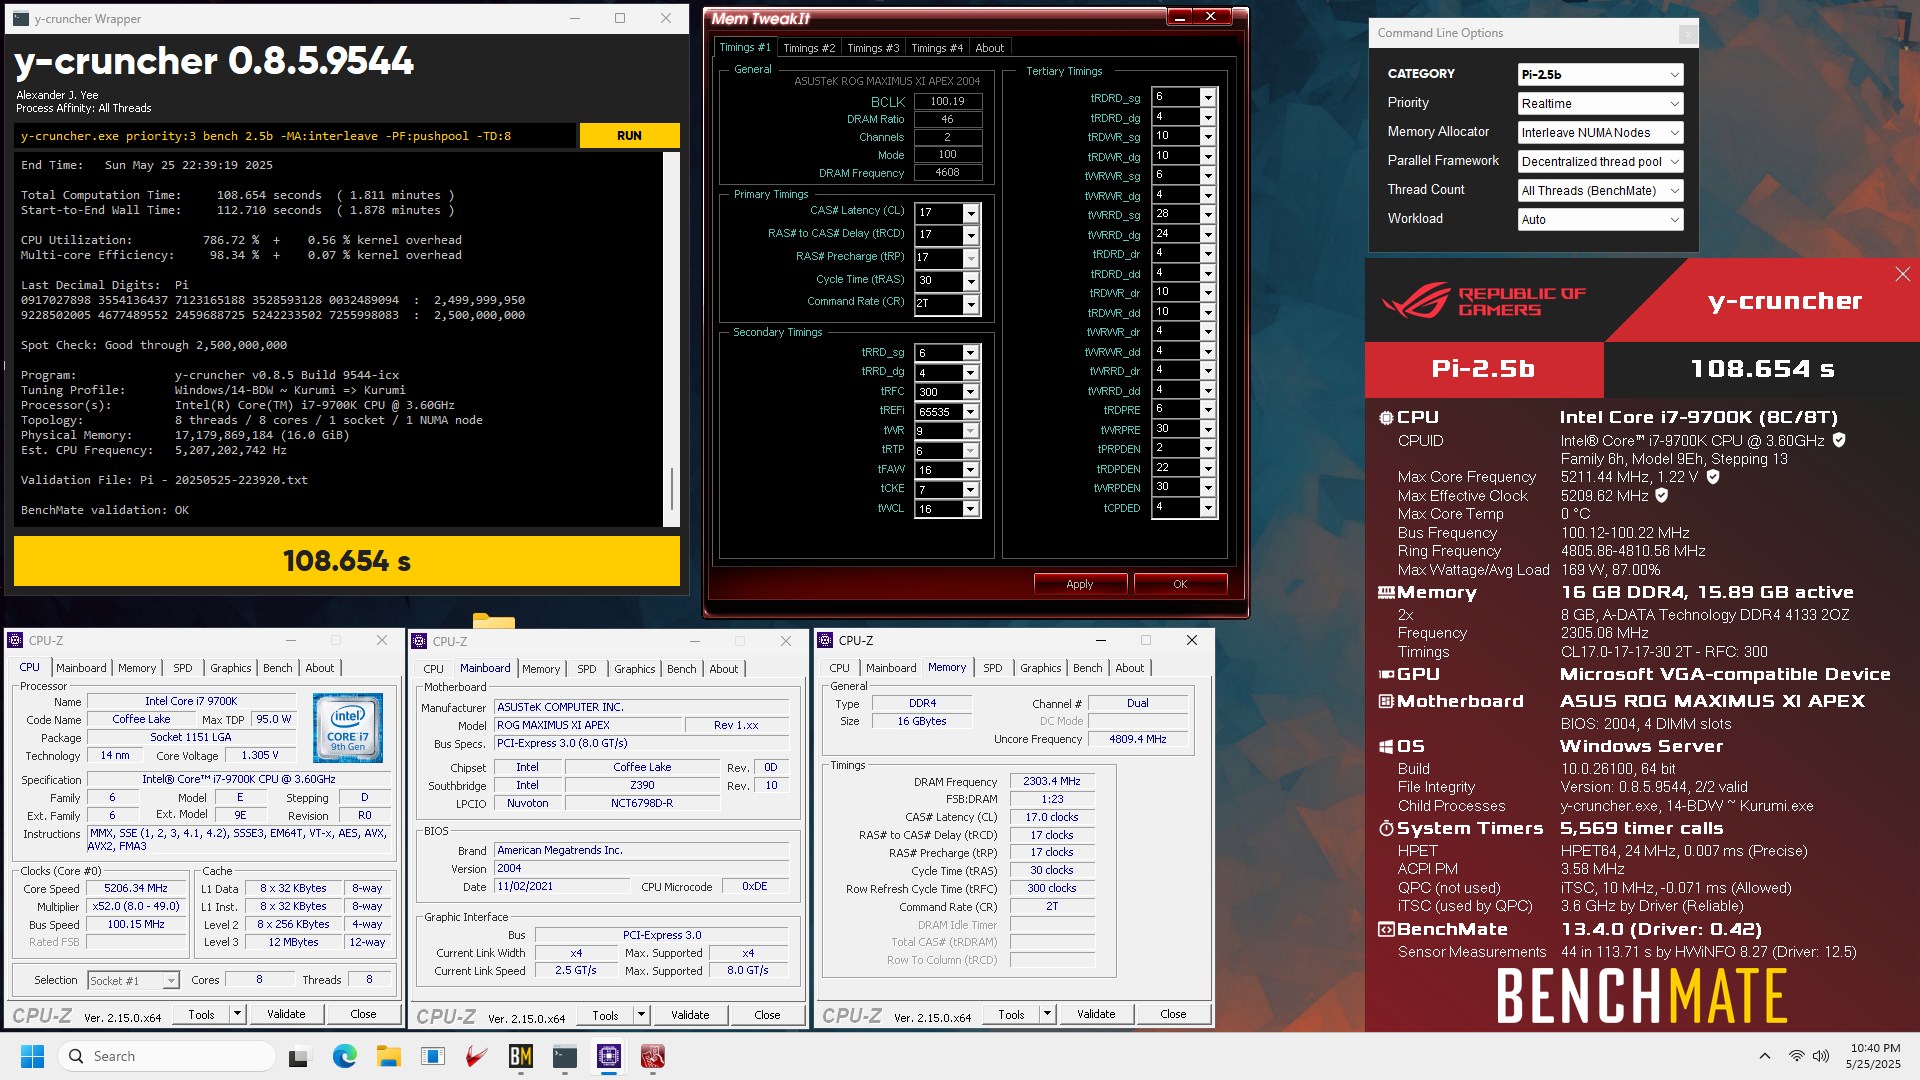Click the System Timers stopwatch icon
Image resolution: width=1920 pixels, height=1080 pixels.
[1386, 829]
